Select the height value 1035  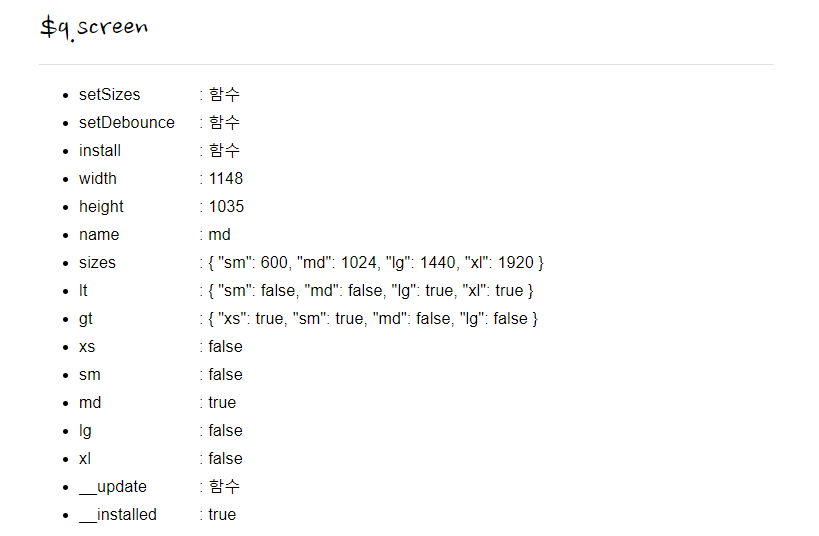pyautogui.click(x=226, y=206)
